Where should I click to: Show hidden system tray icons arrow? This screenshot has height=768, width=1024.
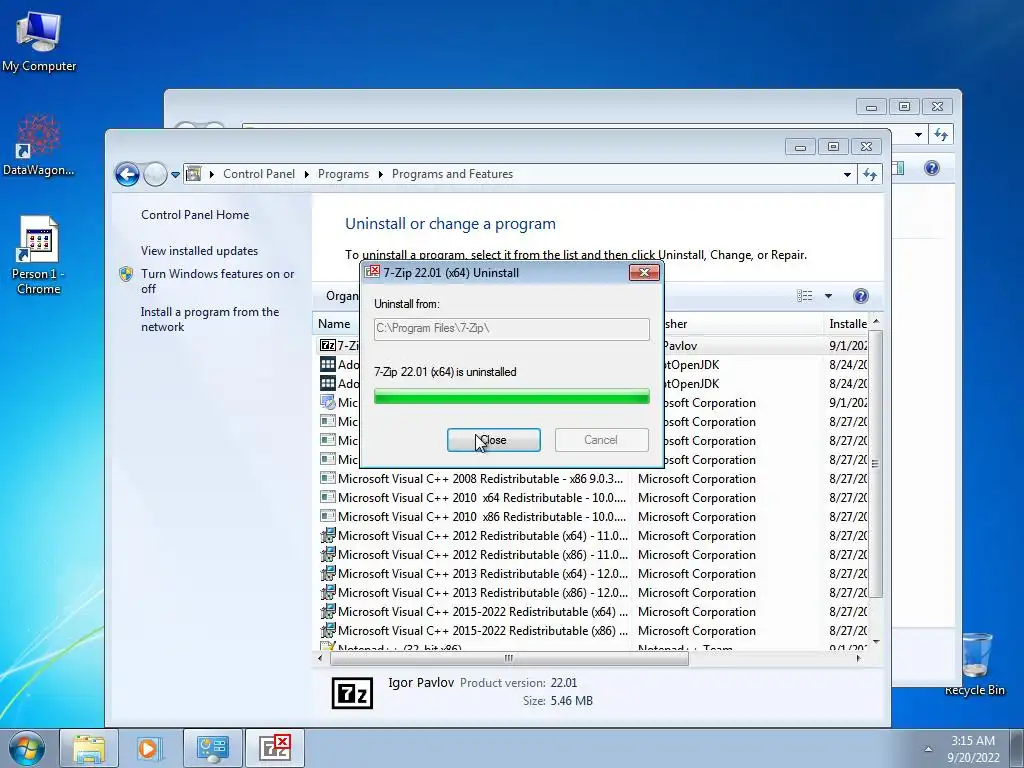coord(928,749)
